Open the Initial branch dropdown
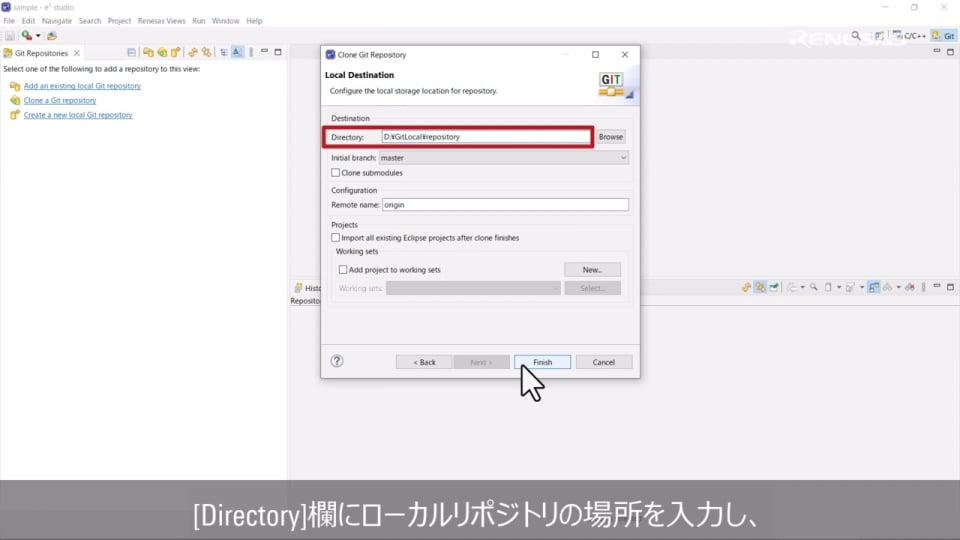 coord(503,158)
